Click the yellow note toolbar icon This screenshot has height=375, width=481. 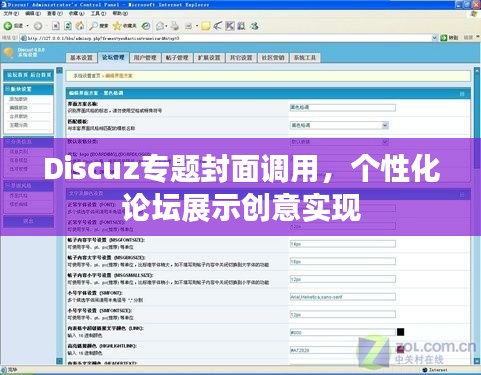point(206,26)
